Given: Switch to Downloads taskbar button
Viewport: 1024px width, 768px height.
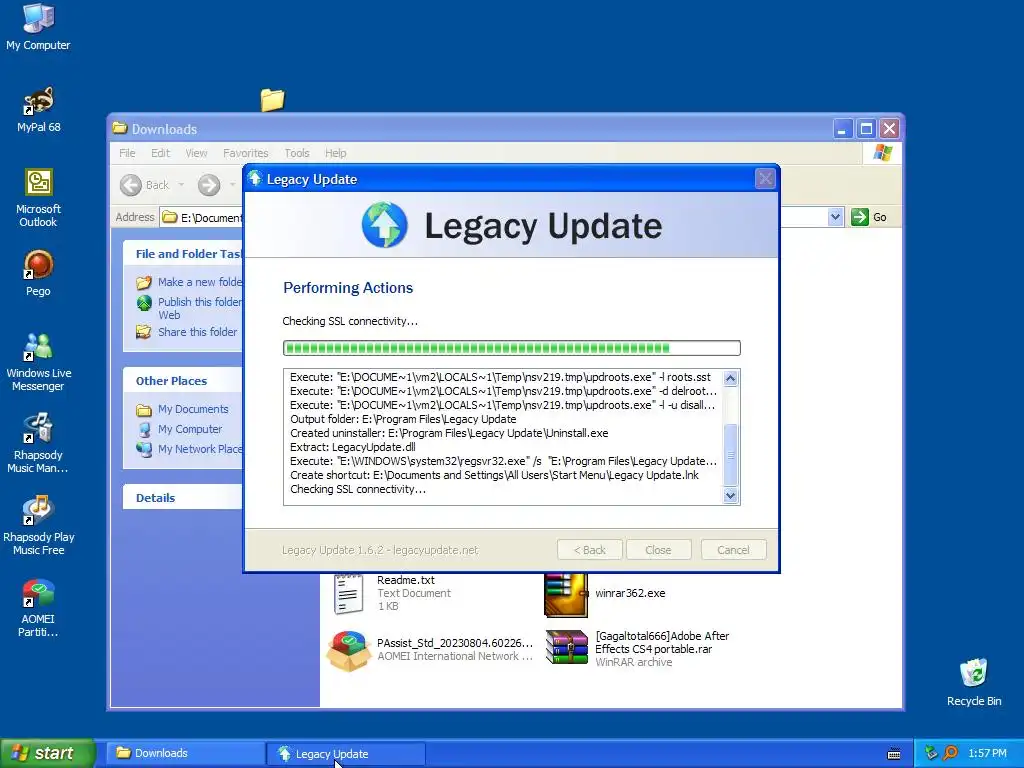Looking at the screenshot, I should (185, 753).
